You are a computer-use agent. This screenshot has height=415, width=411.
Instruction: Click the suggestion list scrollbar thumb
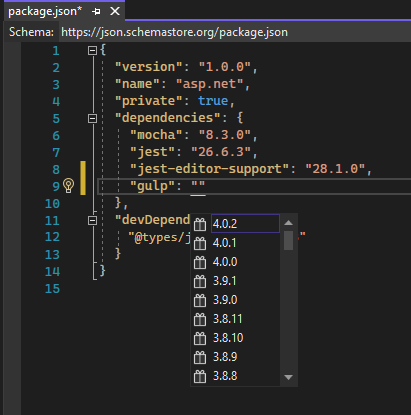[289, 240]
